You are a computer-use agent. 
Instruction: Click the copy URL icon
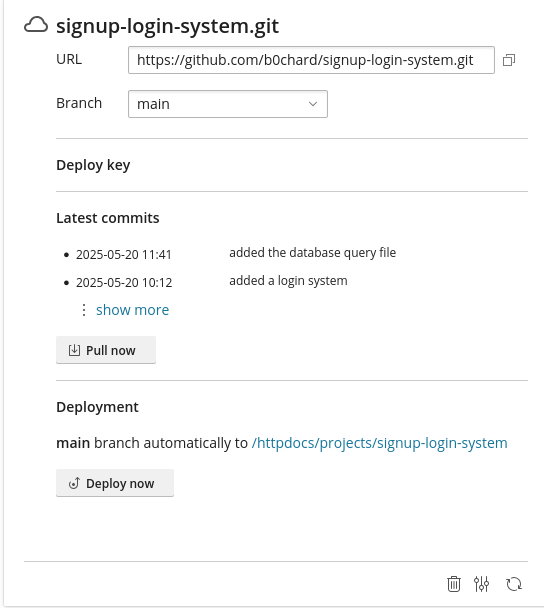509,60
